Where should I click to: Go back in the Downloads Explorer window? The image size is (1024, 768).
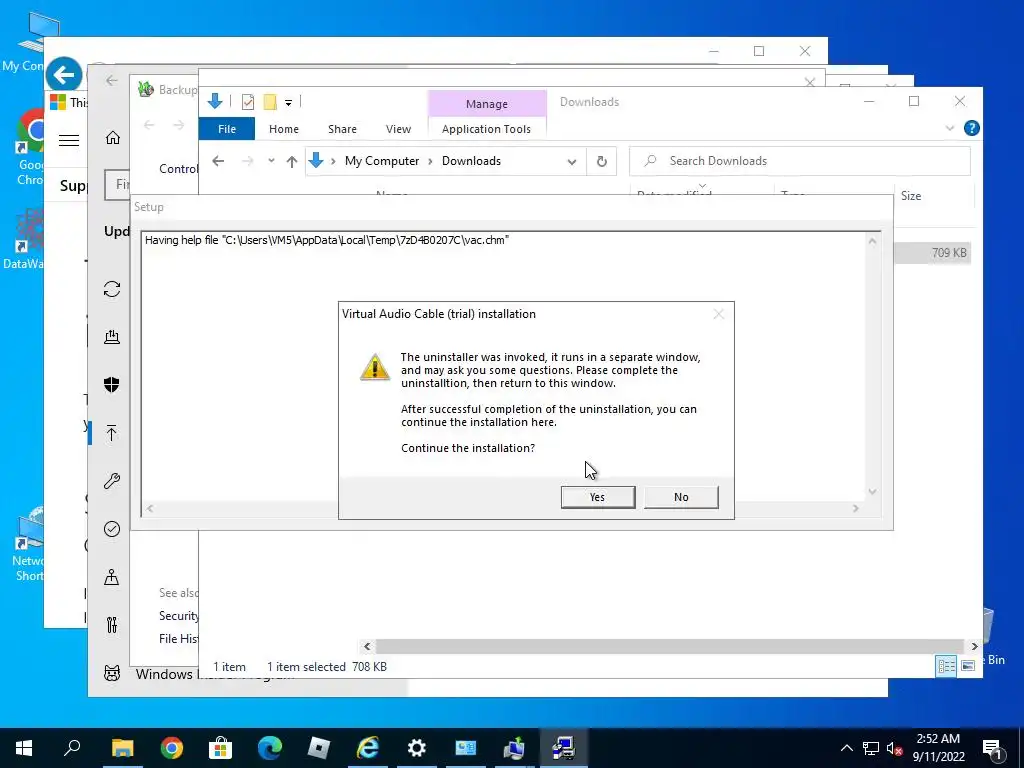click(218, 161)
